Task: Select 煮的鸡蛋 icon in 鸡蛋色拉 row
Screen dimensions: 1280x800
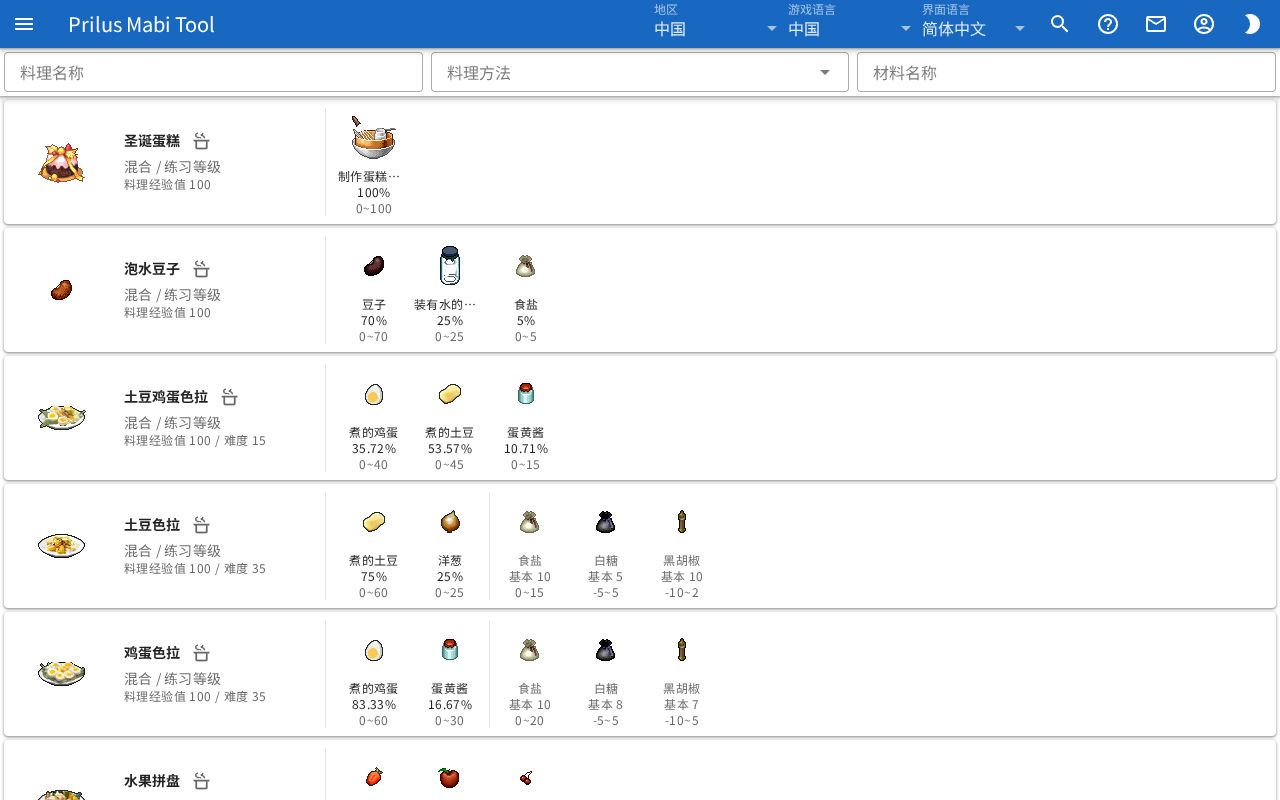Action: [x=374, y=650]
